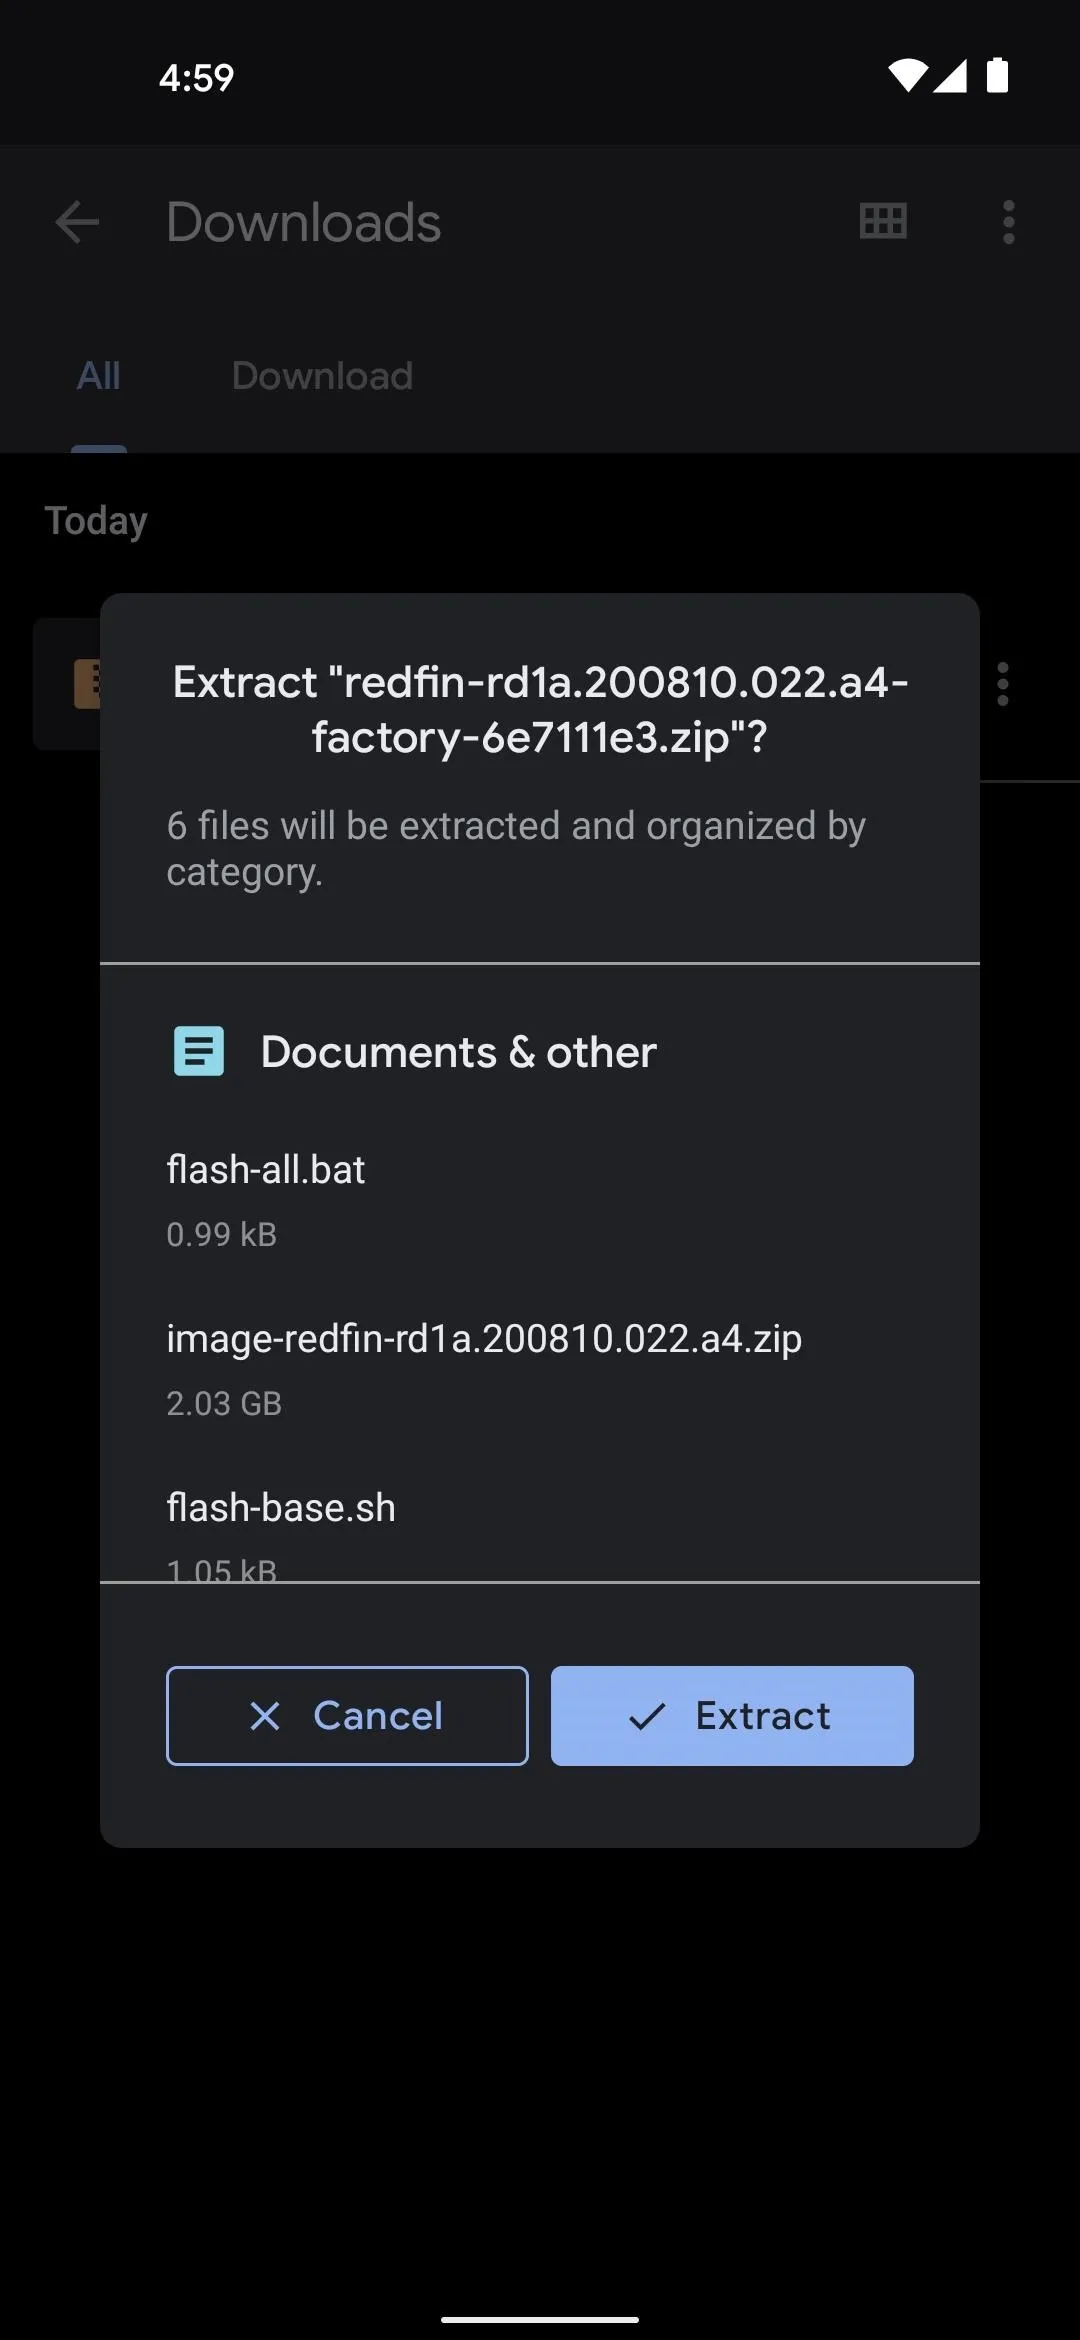Tap the cellular signal icon
Screen dimensions: 1080x2340
950,76
